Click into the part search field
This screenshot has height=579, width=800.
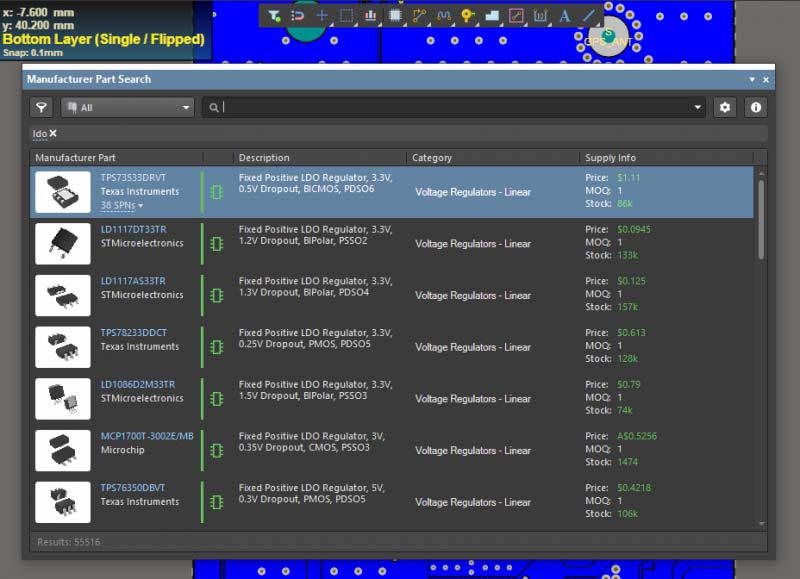tap(454, 108)
